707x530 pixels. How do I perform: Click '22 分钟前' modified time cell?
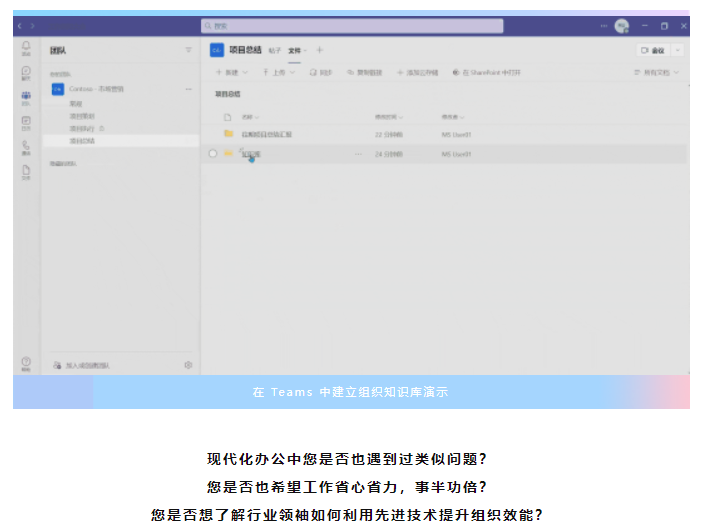pos(389,134)
